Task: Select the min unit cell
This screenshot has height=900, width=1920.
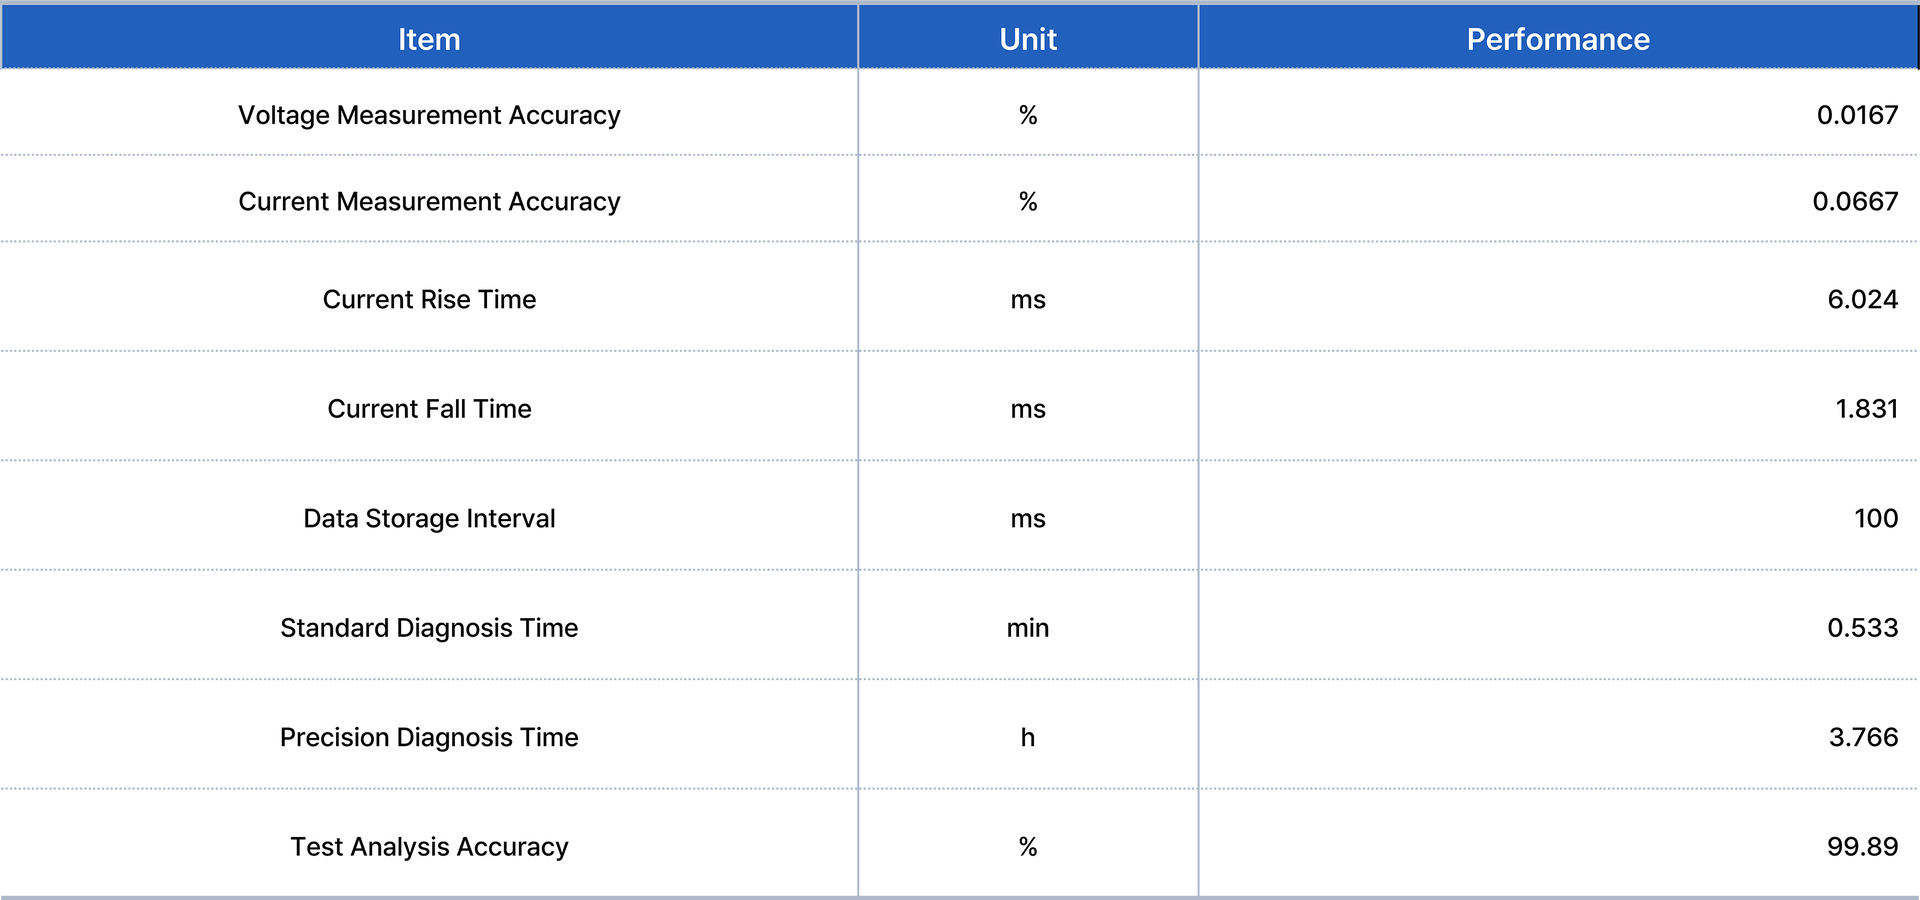Action: tap(1028, 627)
